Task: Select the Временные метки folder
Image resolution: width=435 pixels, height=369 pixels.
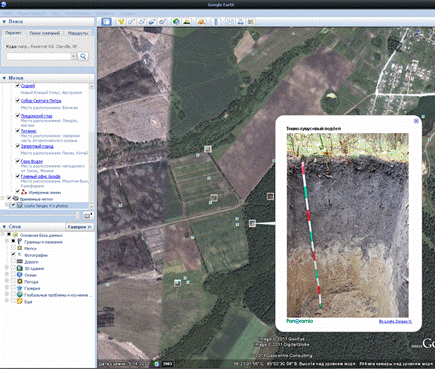Action: pos(36,199)
